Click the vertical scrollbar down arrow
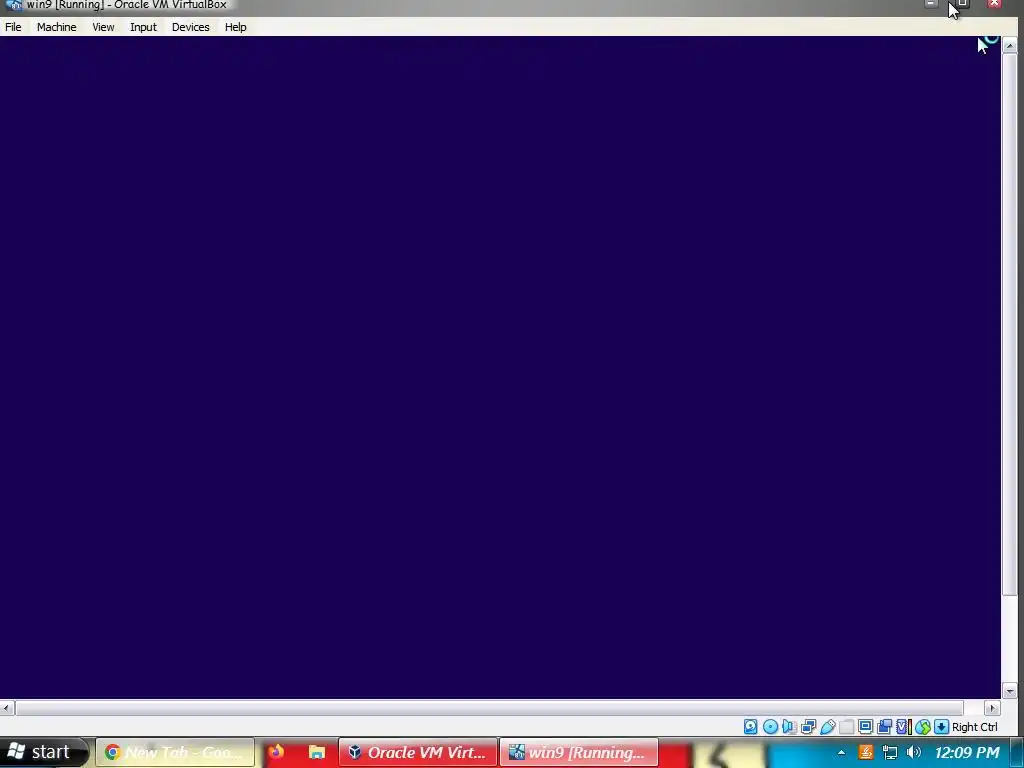 (x=1010, y=690)
